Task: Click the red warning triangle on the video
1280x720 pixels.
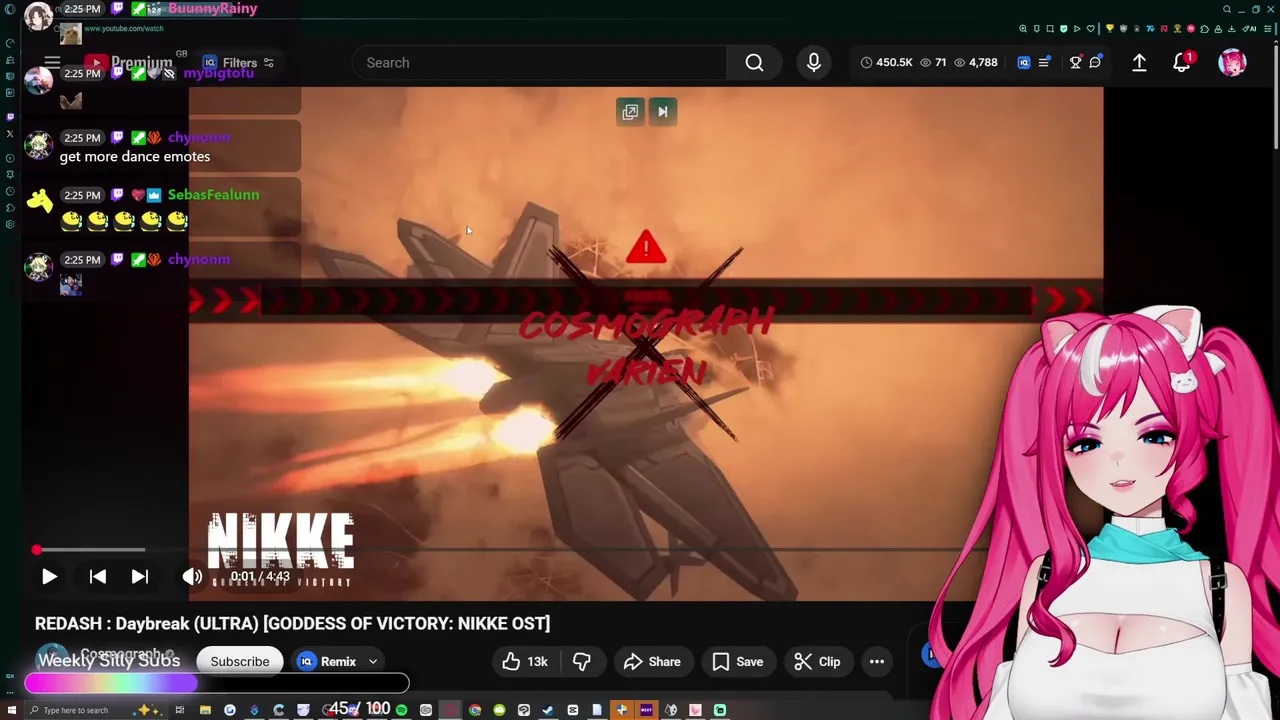Action: click(646, 247)
